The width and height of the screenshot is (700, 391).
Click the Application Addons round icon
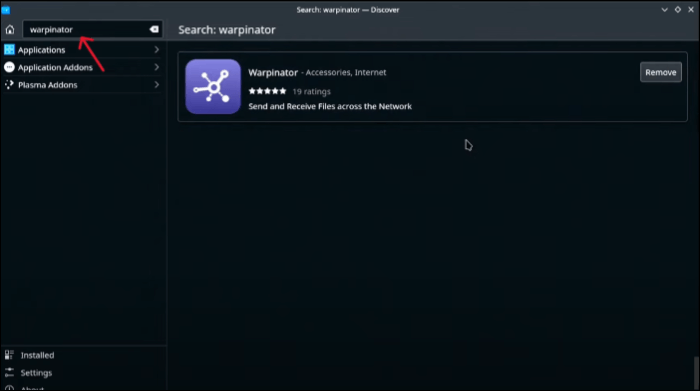click(x=9, y=67)
